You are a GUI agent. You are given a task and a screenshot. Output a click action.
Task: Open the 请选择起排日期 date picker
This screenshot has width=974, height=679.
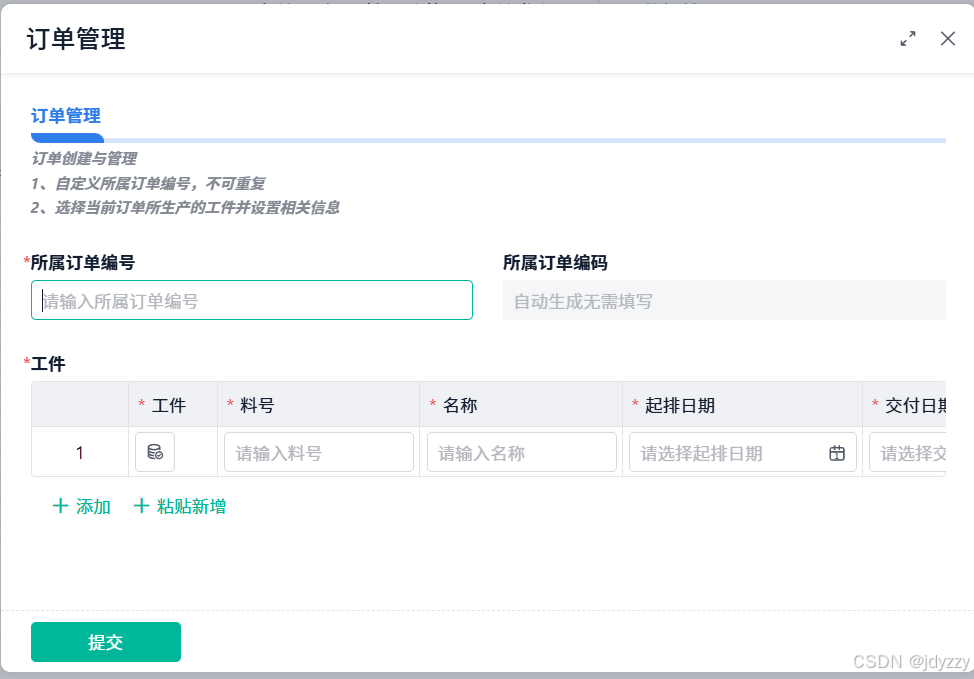[742, 452]
